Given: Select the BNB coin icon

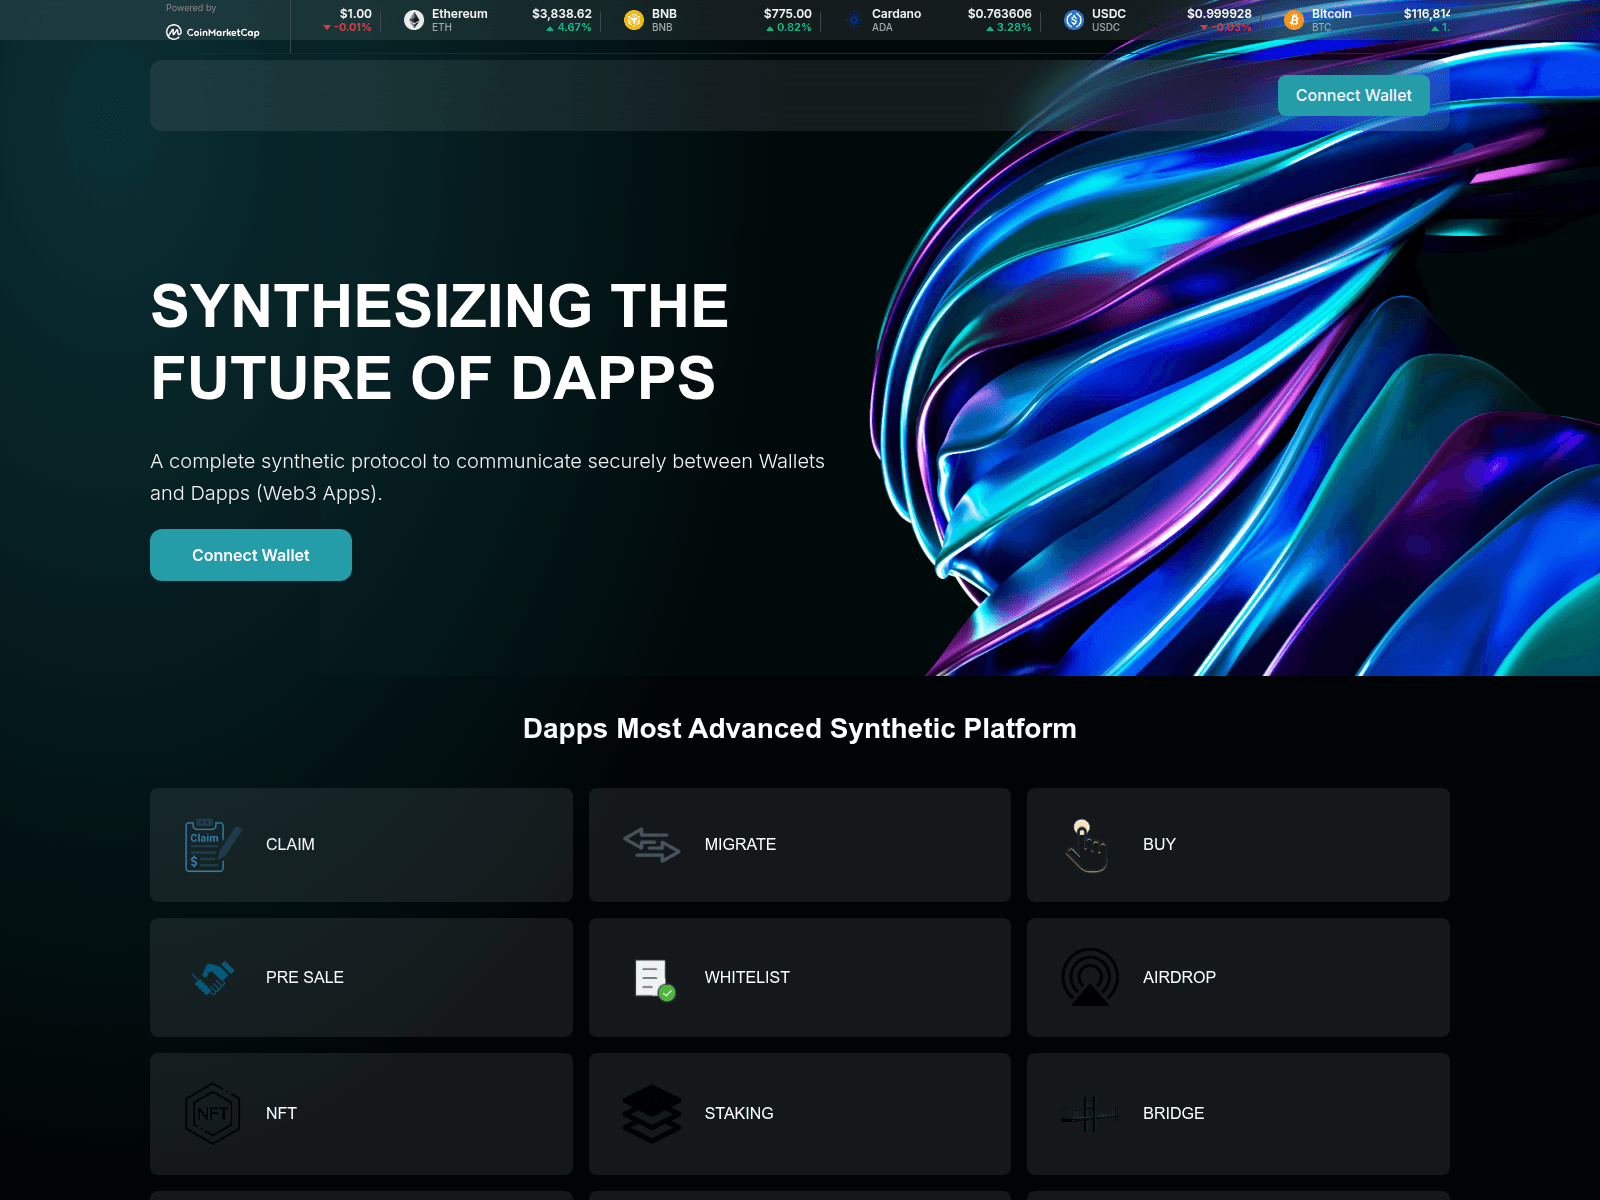Looking at the screenshot, I should (633, 19).
